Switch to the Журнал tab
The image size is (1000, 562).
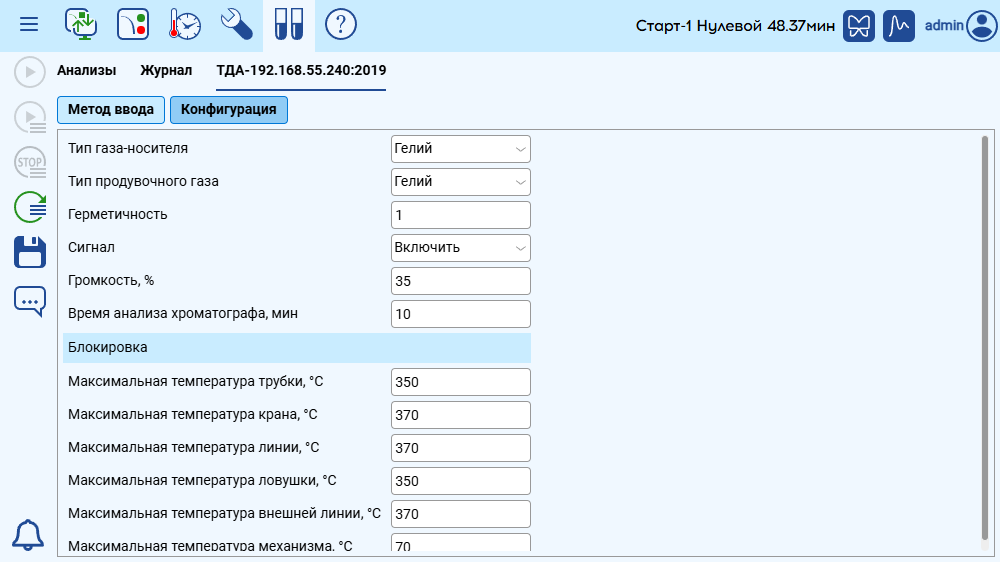166,71
